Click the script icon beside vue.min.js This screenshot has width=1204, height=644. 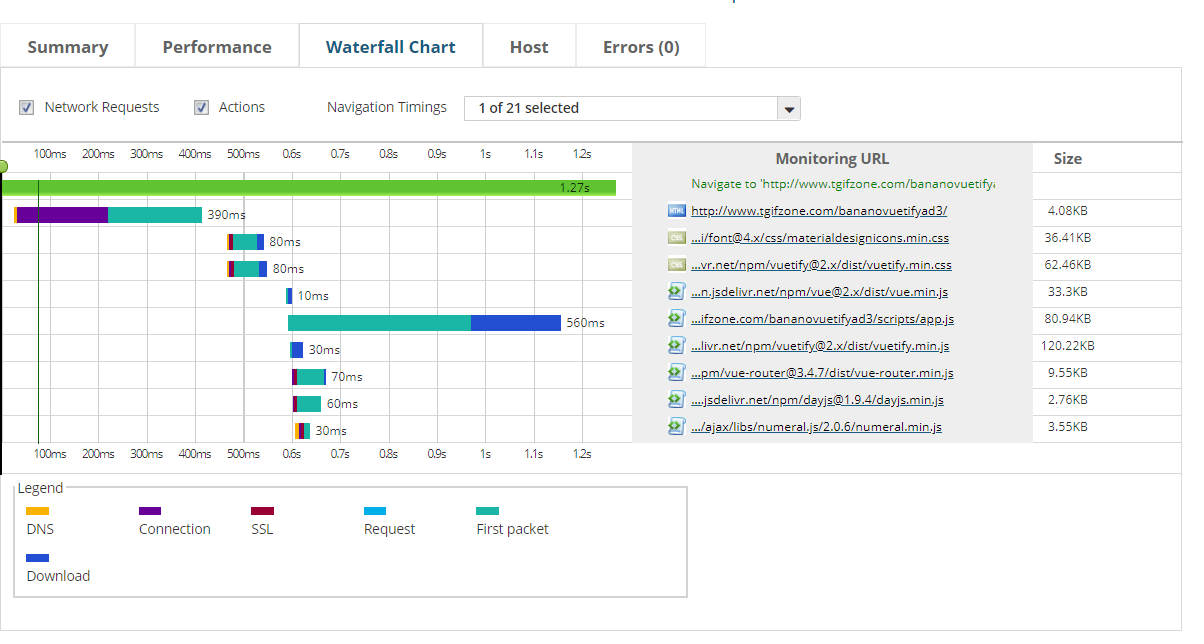677,292
